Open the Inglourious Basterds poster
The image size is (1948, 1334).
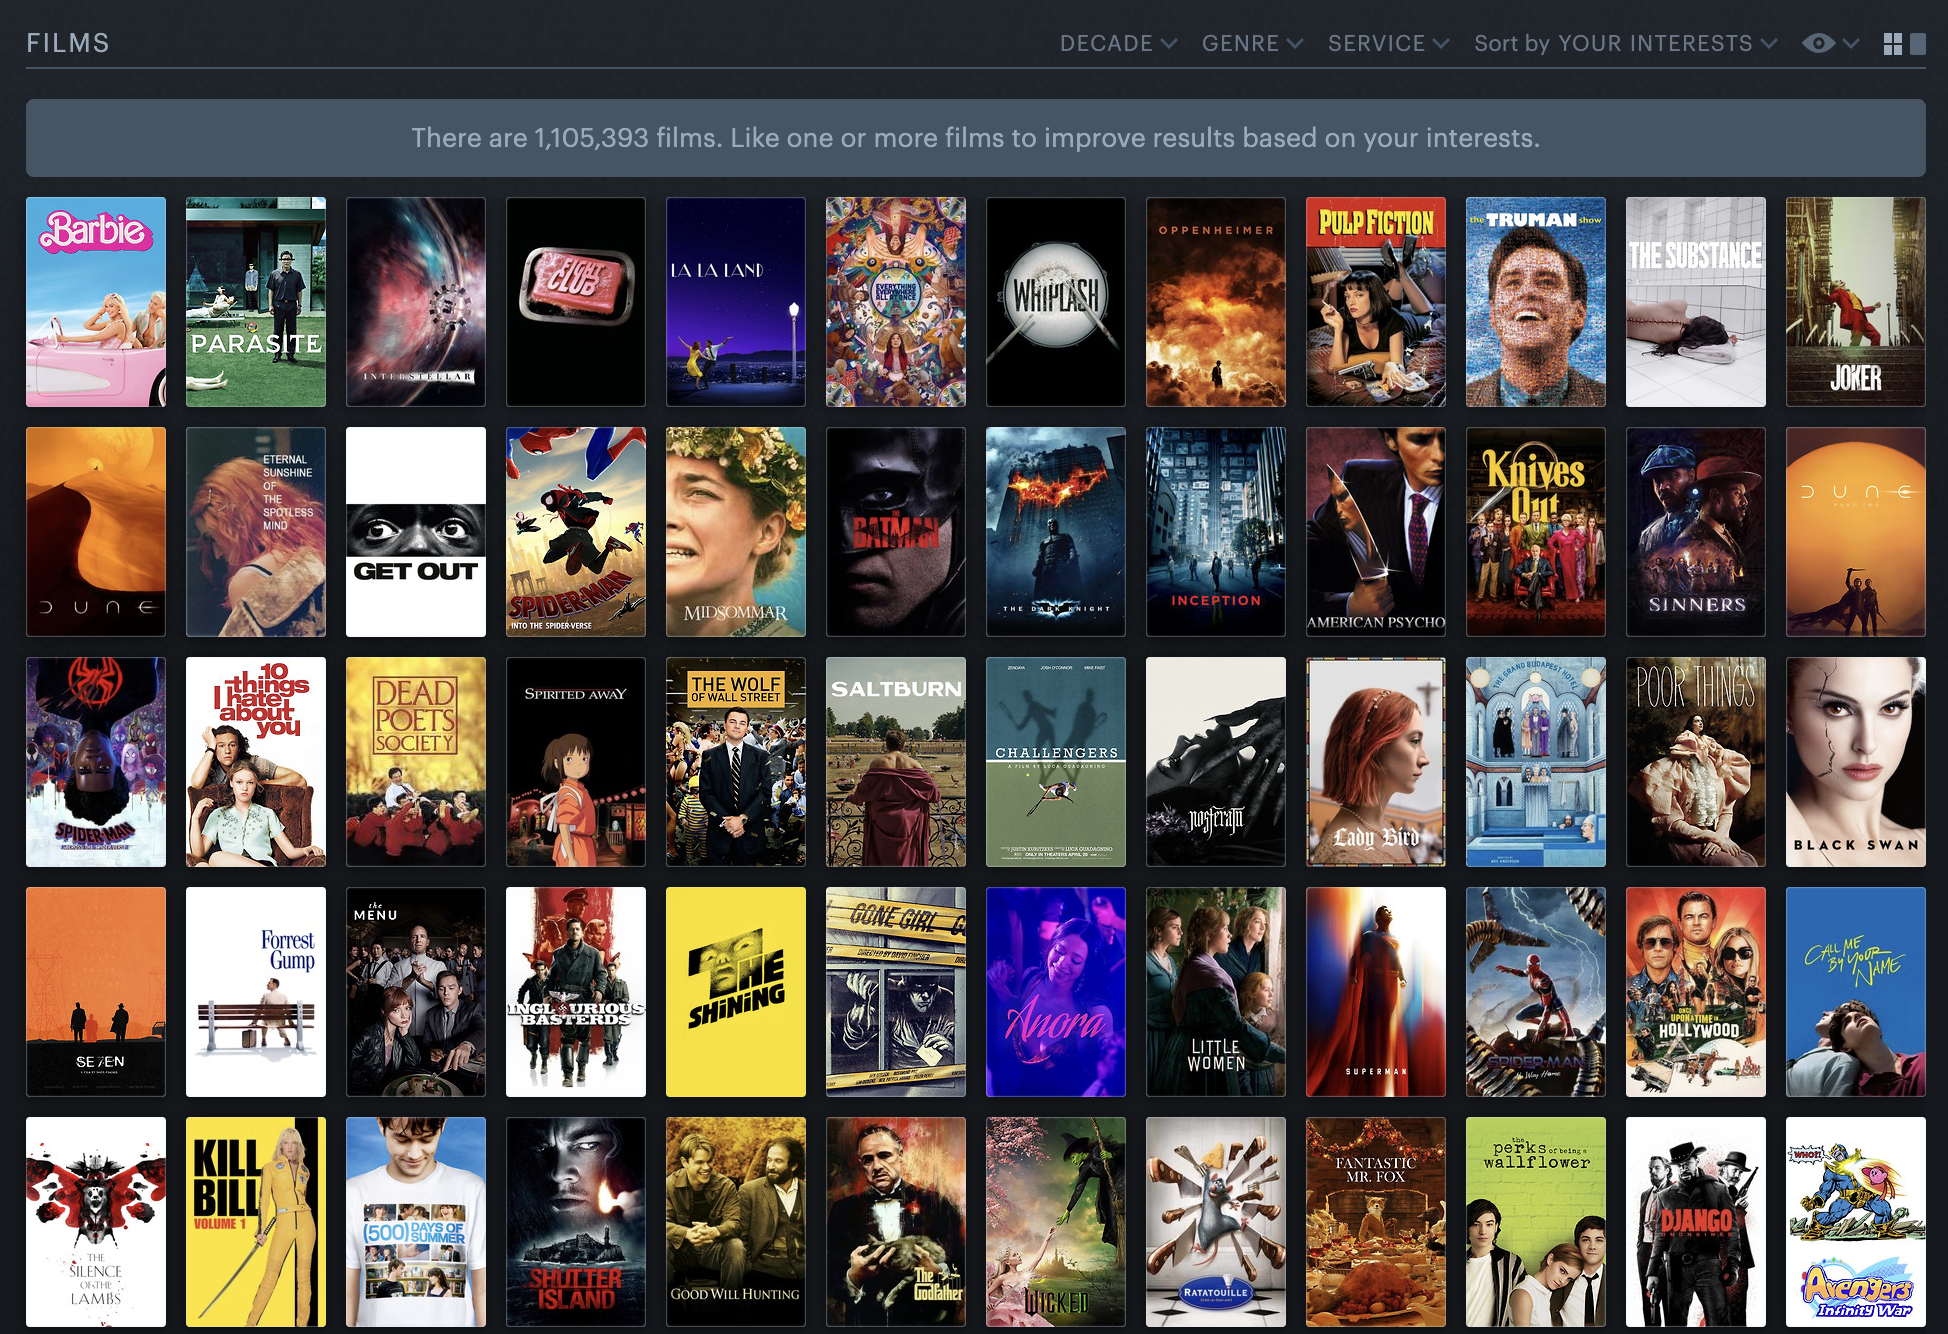[576, 992]
